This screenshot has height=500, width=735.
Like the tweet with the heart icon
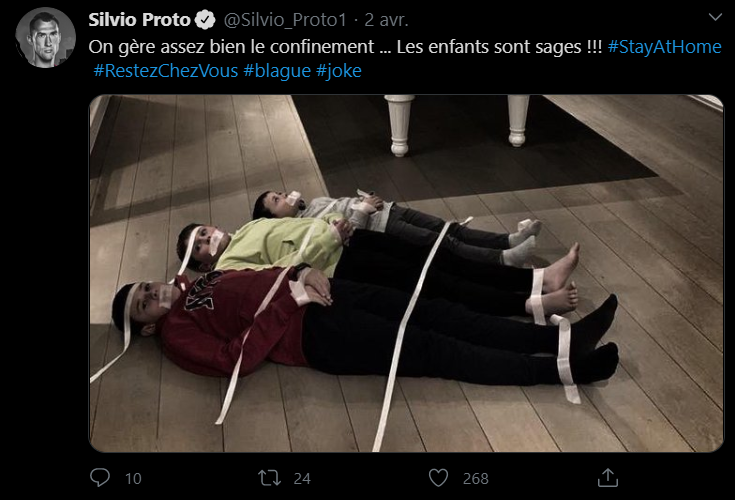click(x=438, y=478)
